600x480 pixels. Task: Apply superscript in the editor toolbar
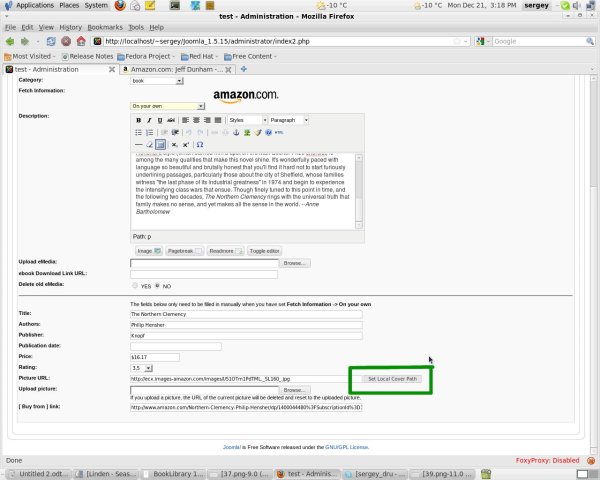[186, 145]
